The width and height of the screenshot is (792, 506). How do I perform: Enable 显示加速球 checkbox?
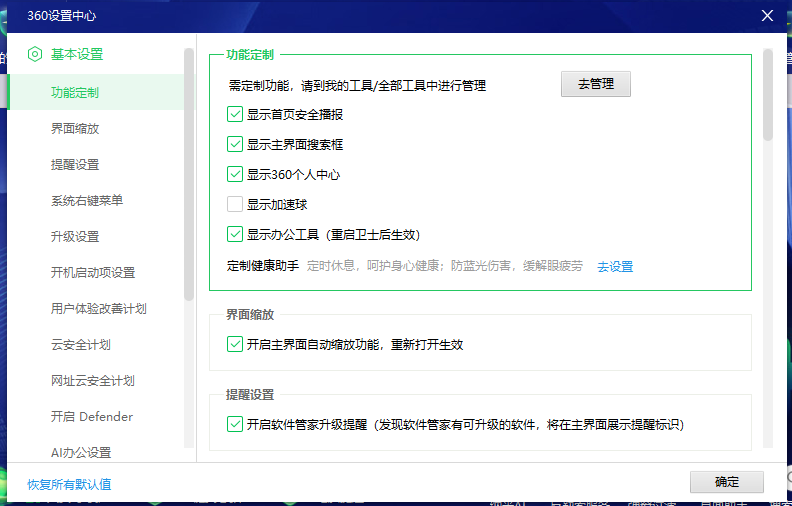[235, 205]
